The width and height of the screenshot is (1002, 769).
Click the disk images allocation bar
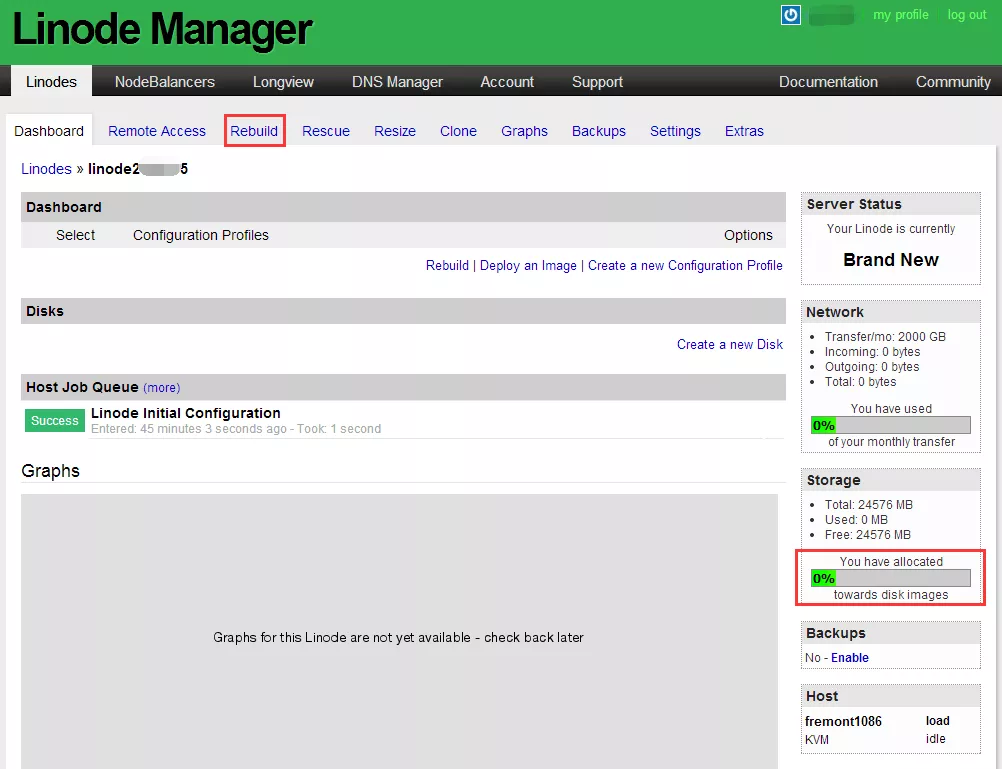(x=891, y=579)
